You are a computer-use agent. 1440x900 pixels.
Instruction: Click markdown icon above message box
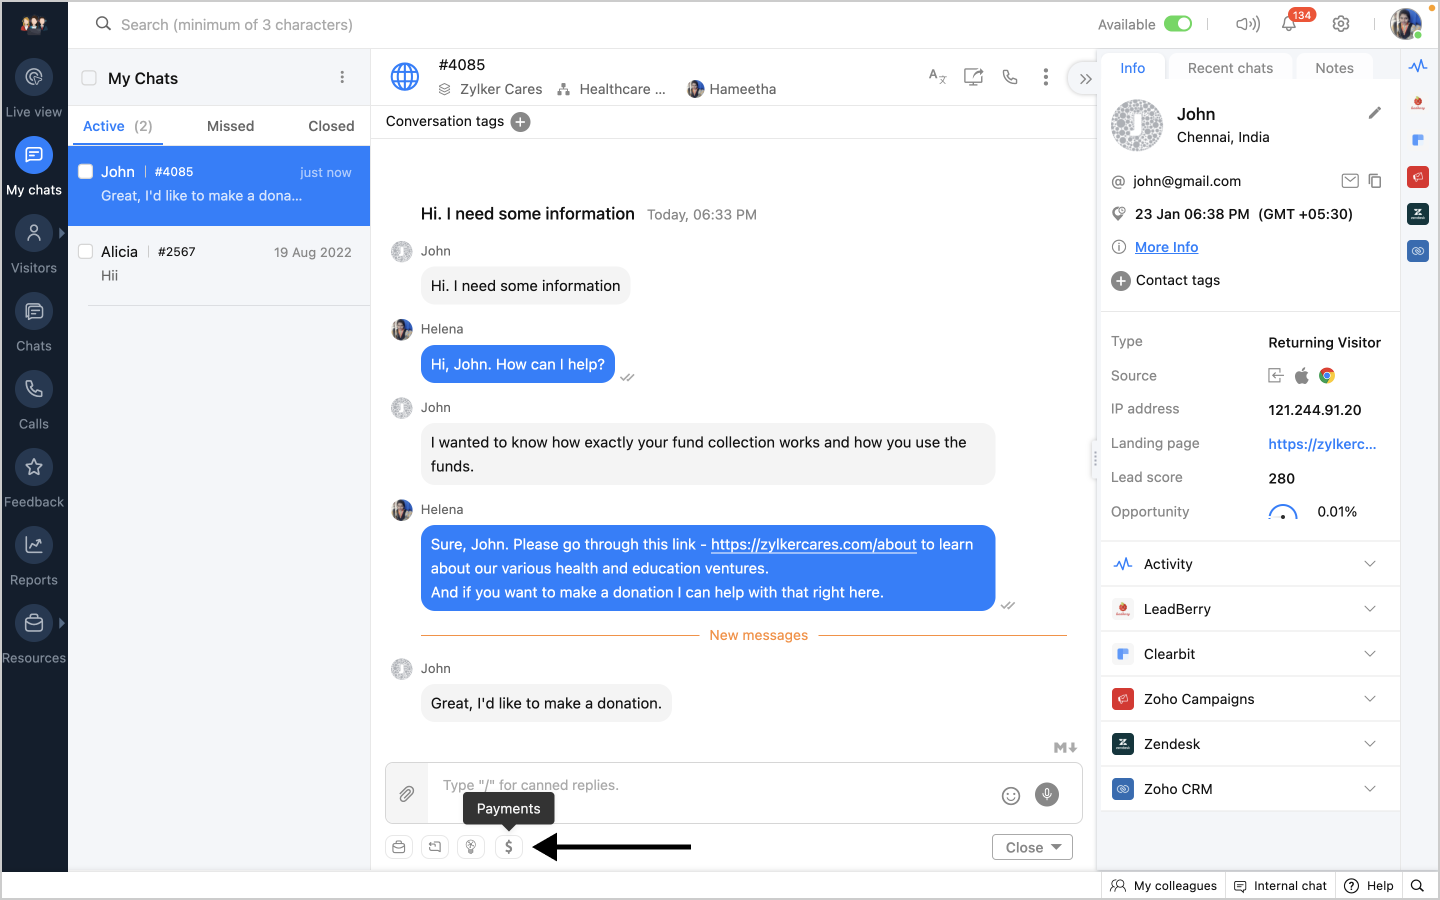pyautogui.click(x=1065, y=747)
